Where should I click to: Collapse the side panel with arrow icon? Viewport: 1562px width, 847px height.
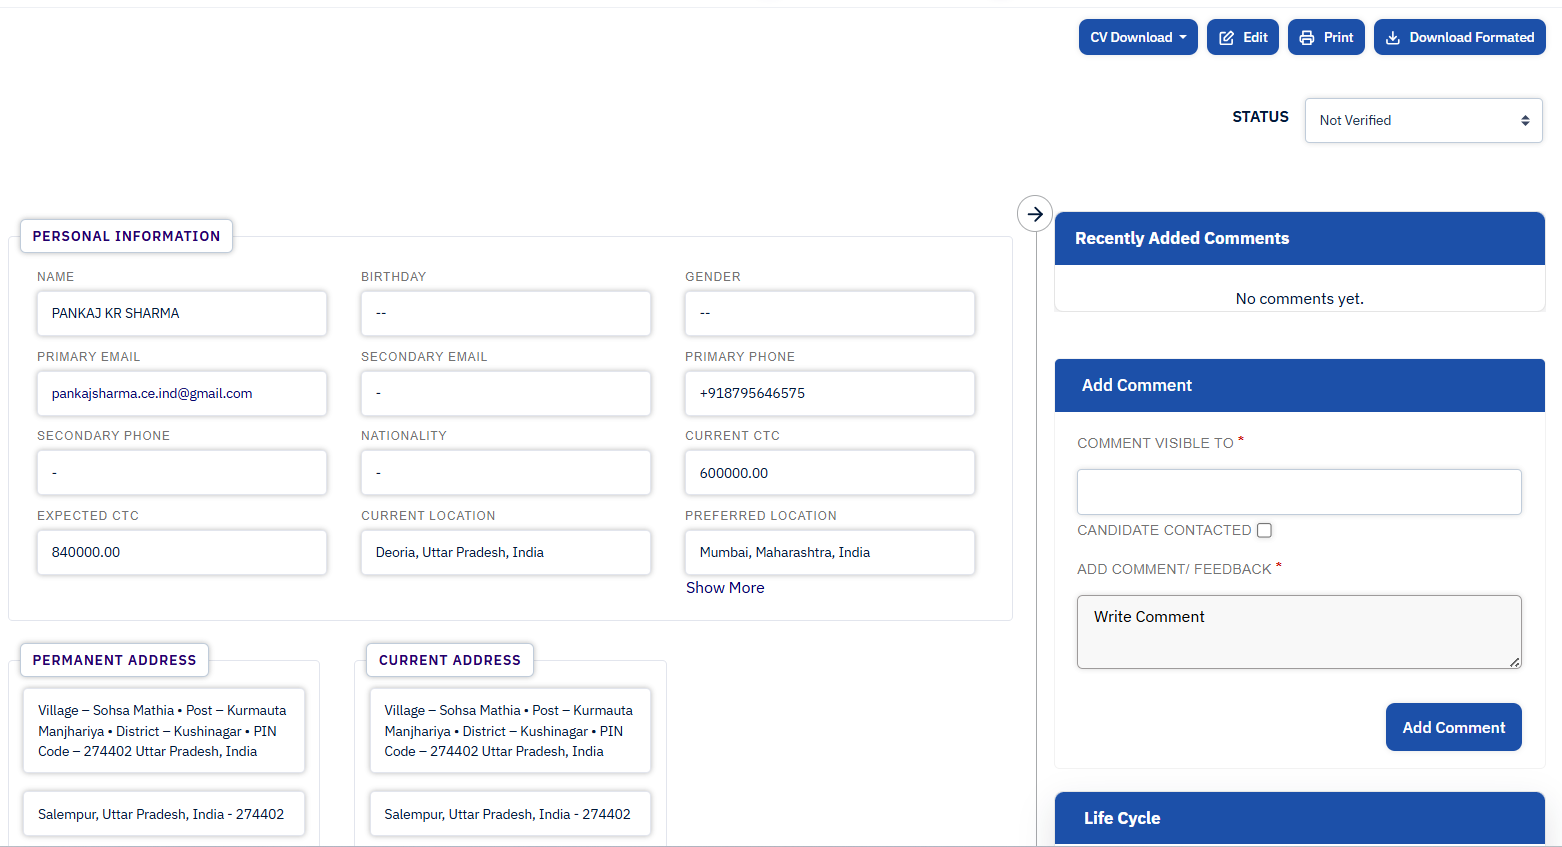tap(1035, 214)
